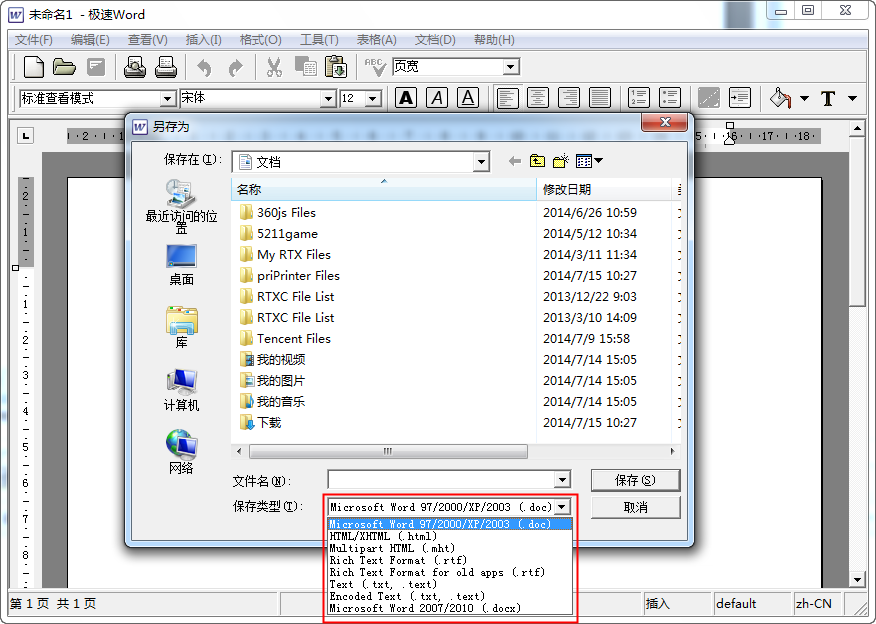Screen dimensions: 876x624
Task: Click the ruler tab-stop selector box
Action: pyautogui.click(x=26, y=136)
